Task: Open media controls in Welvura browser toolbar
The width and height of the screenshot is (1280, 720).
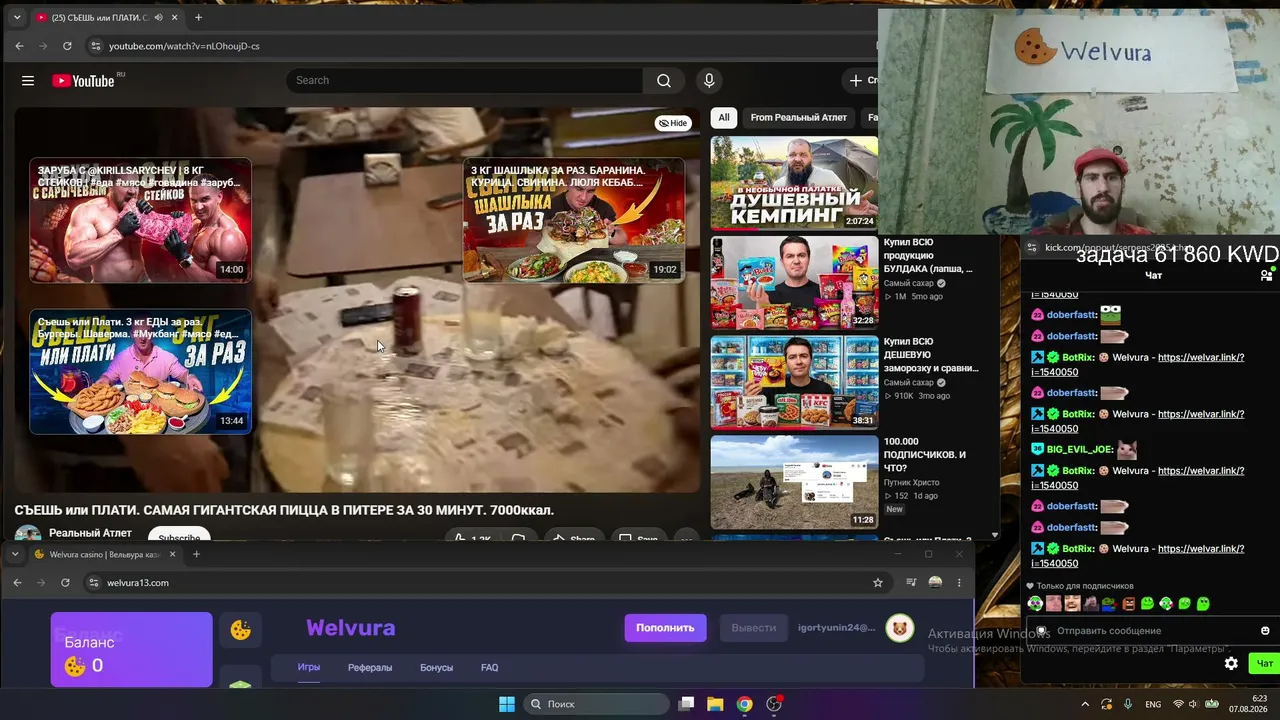Action: tap(911, 583)
